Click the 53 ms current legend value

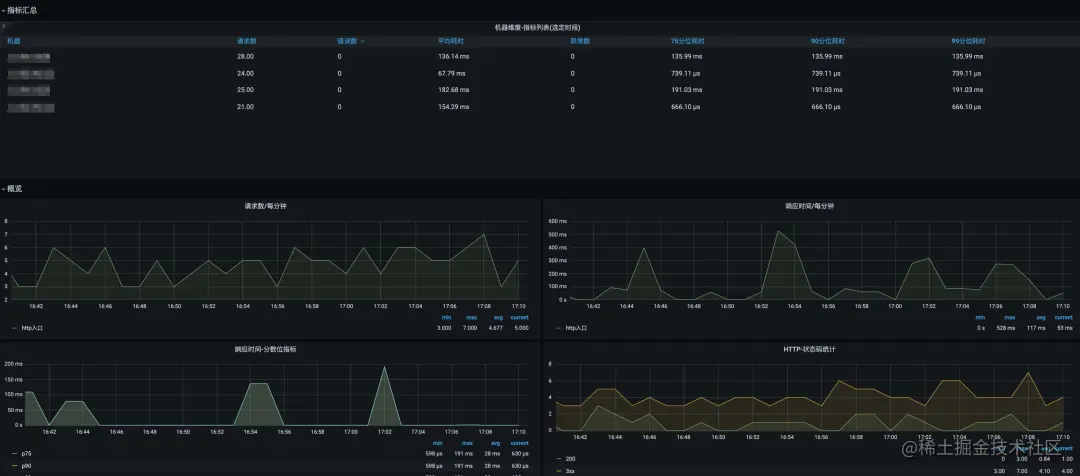[x=1066, y=329]
